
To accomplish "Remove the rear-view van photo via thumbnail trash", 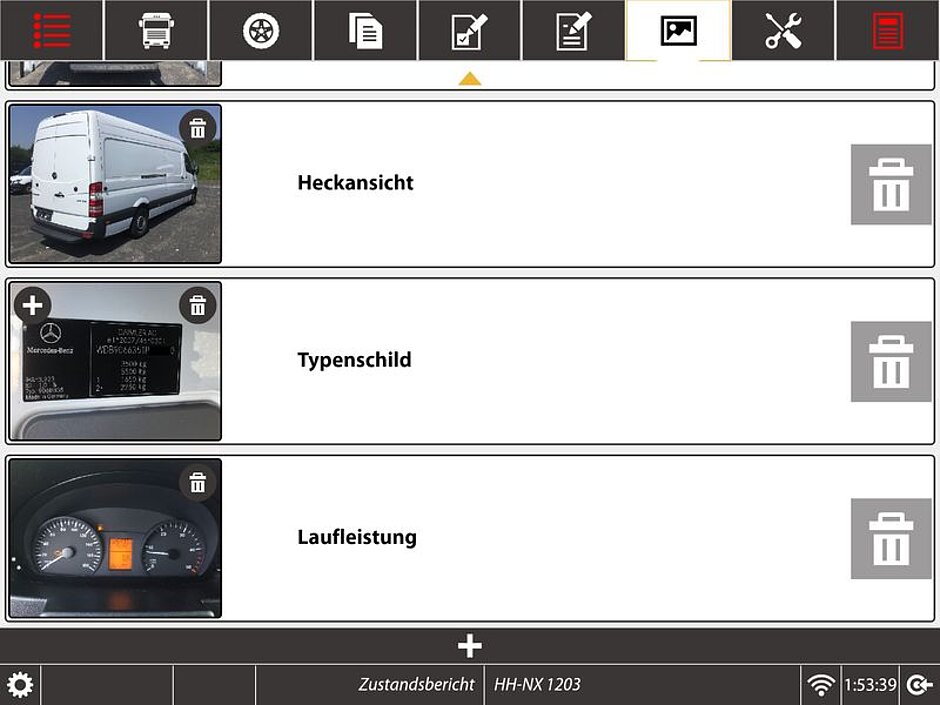I will coord(198,128).
